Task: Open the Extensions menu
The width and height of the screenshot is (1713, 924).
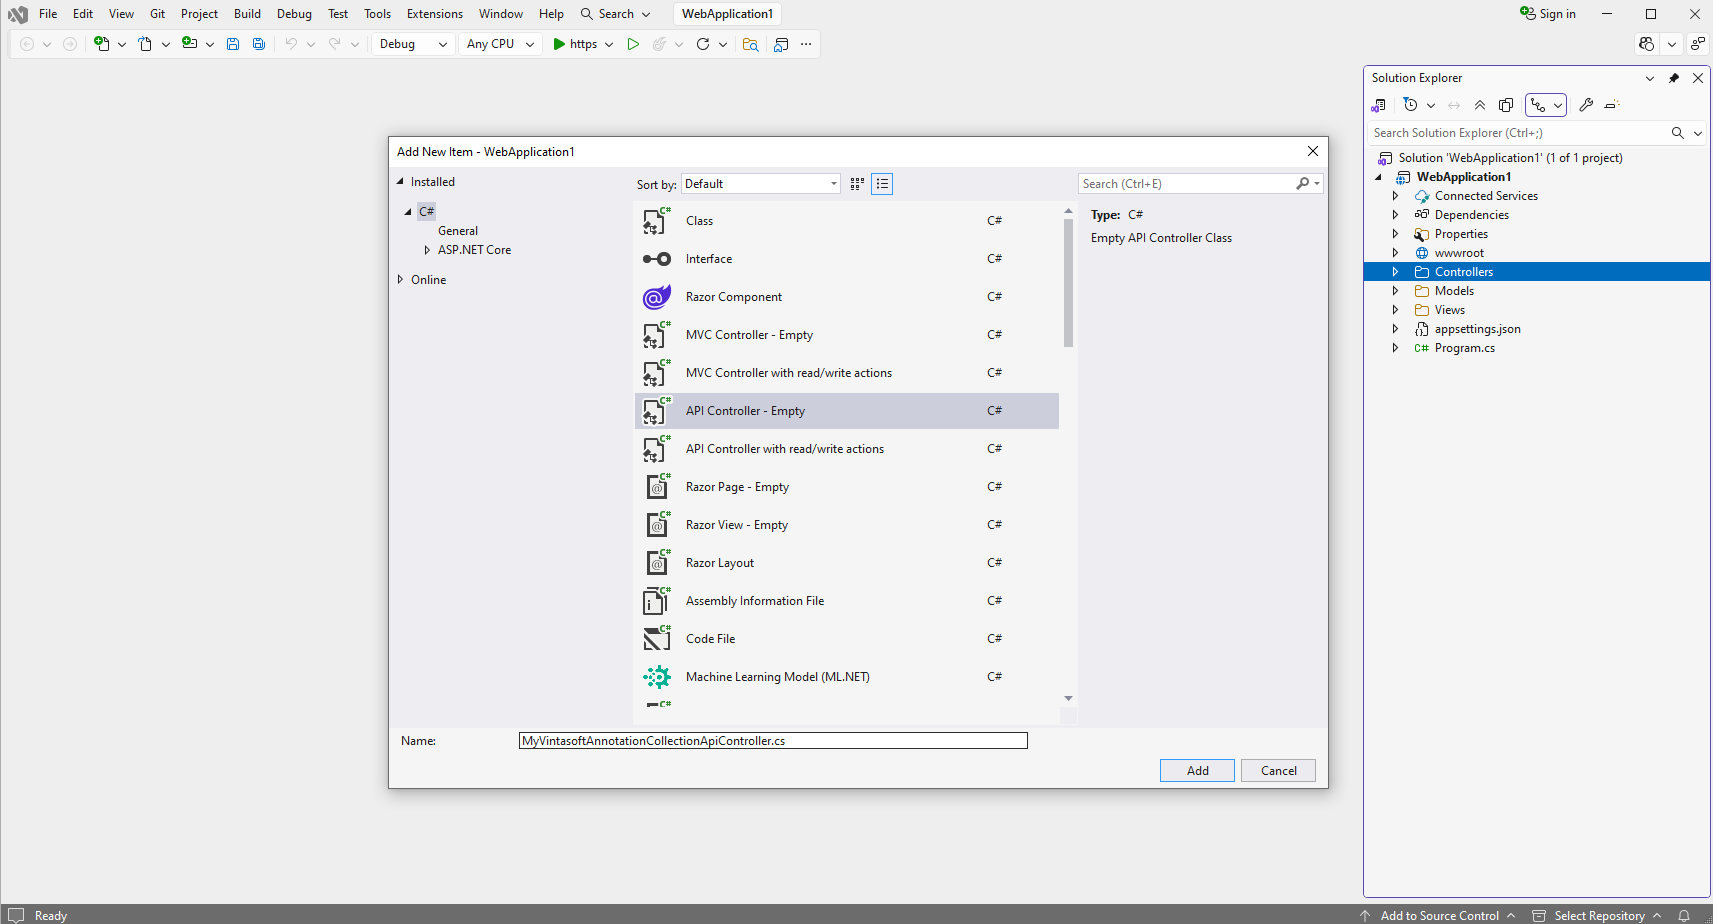Action: pos(434,14)
